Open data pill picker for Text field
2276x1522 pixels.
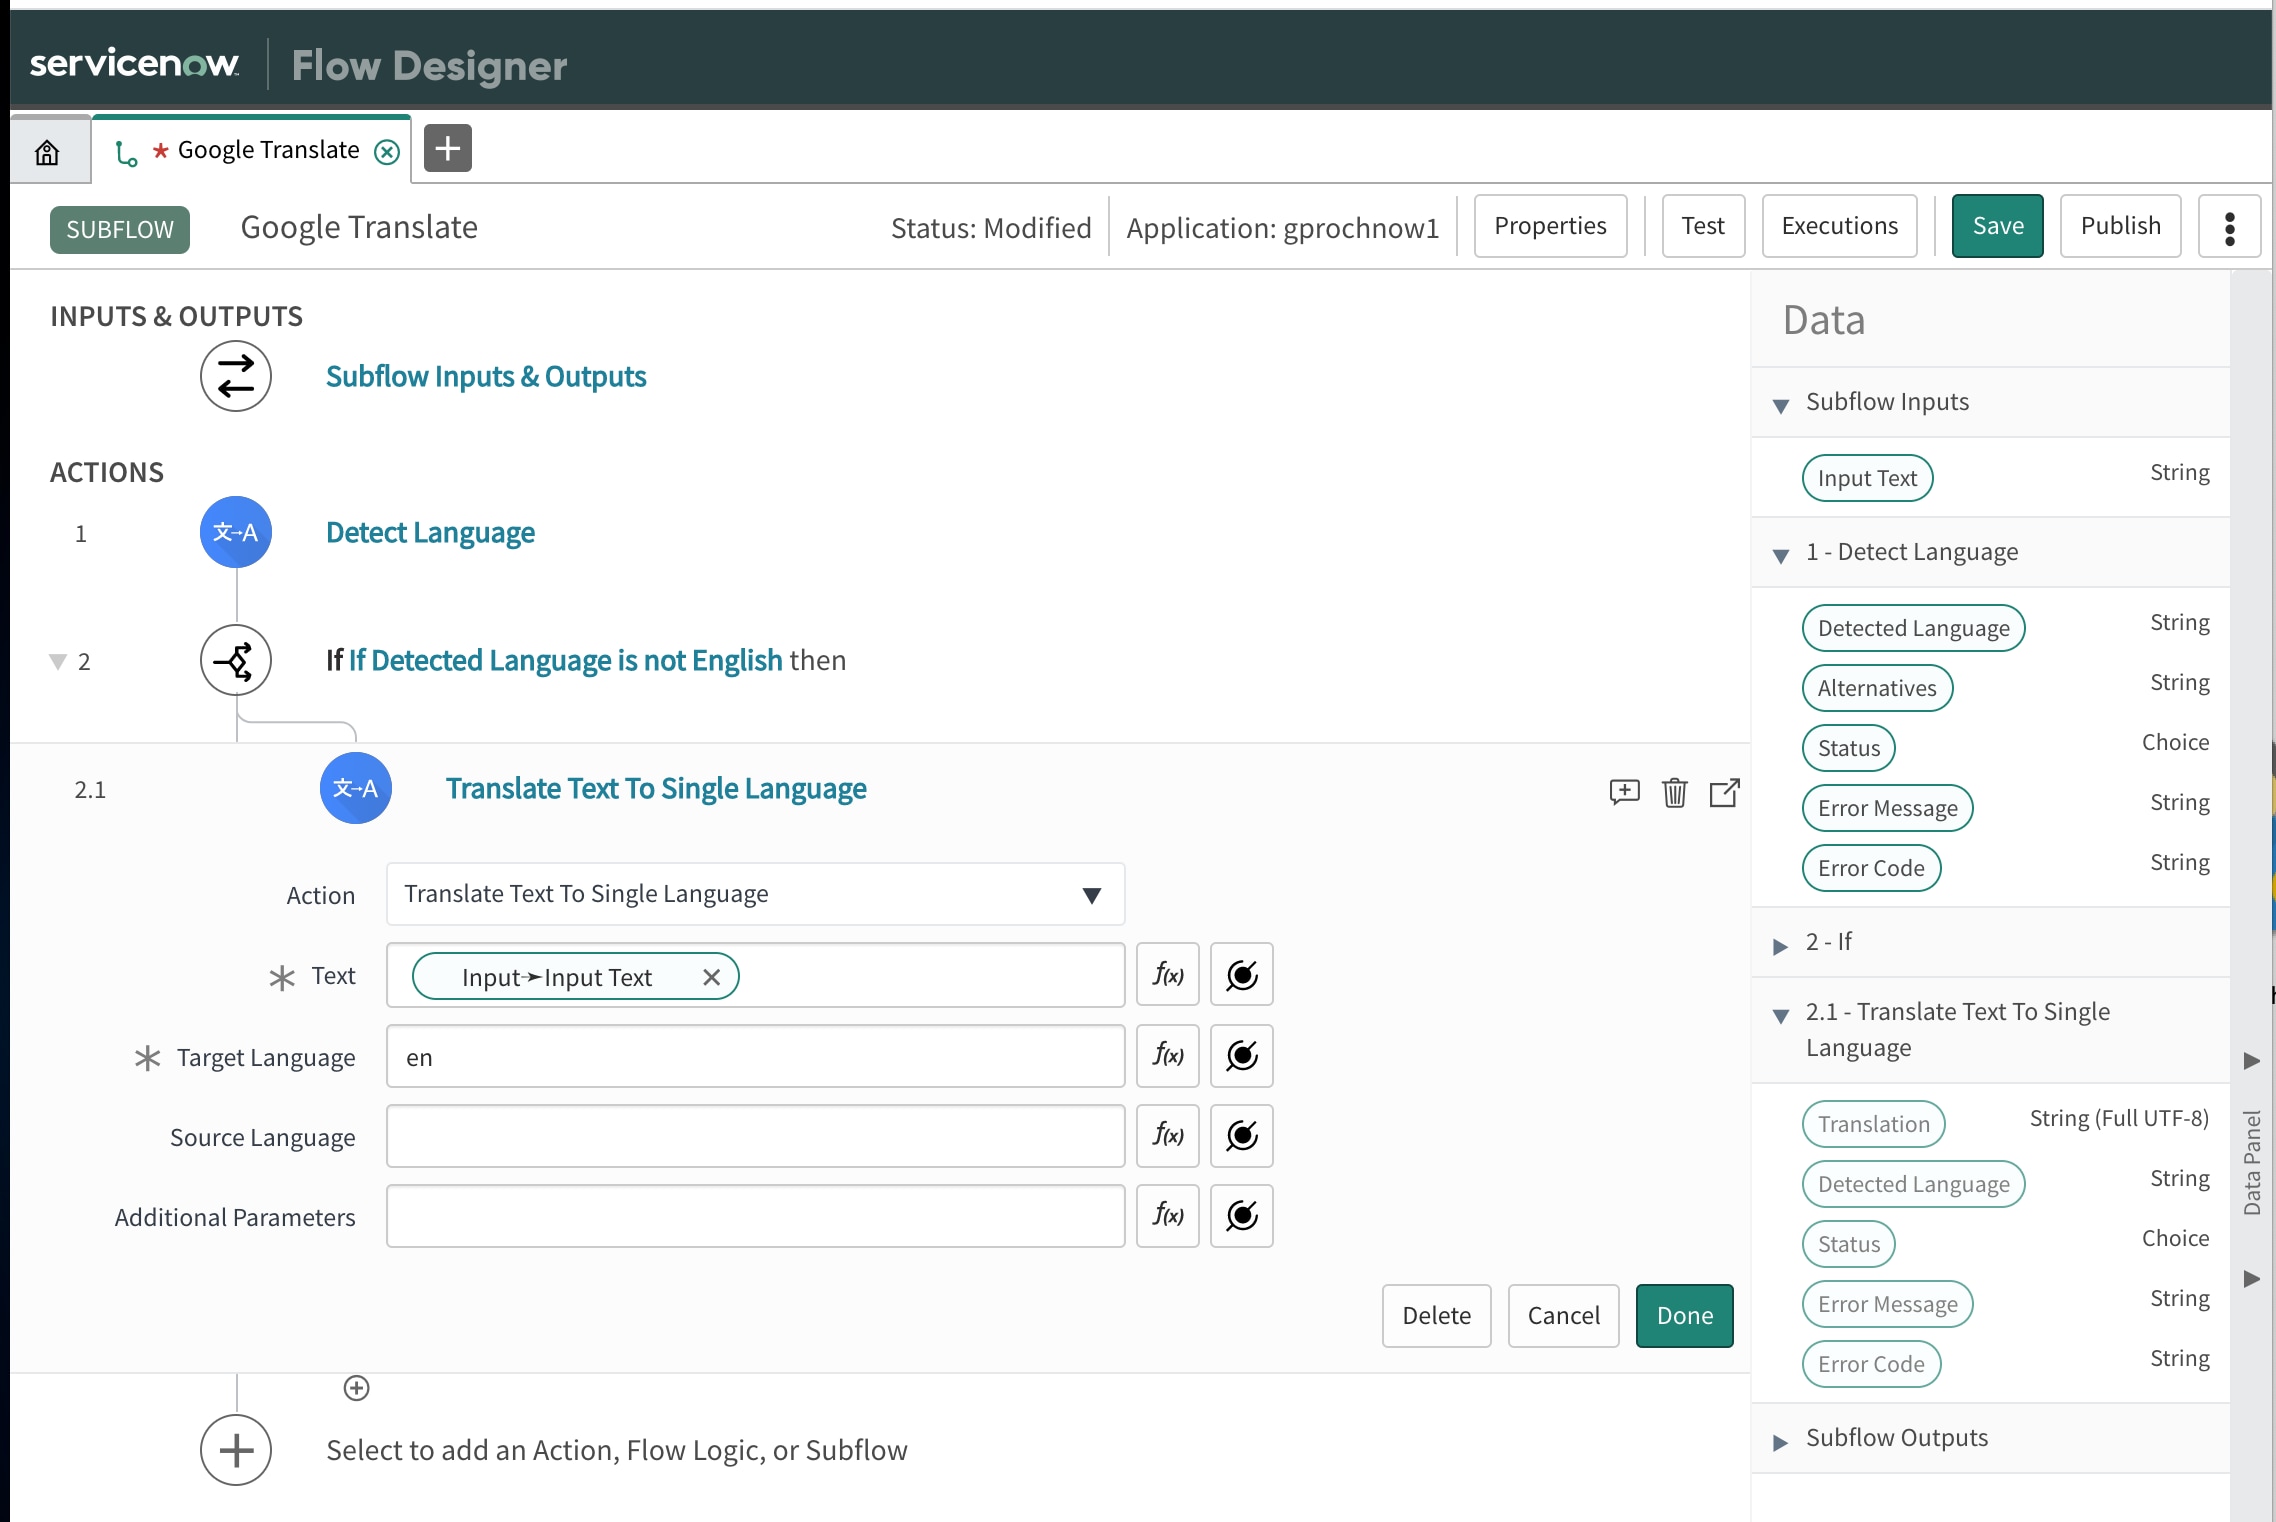(x=1241, y=974)
